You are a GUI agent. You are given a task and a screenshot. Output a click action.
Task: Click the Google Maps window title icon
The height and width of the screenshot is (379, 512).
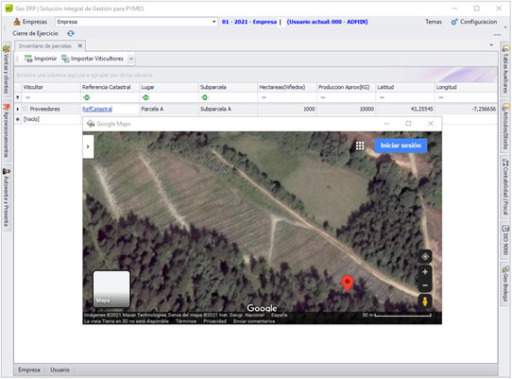tap(90, 124)
